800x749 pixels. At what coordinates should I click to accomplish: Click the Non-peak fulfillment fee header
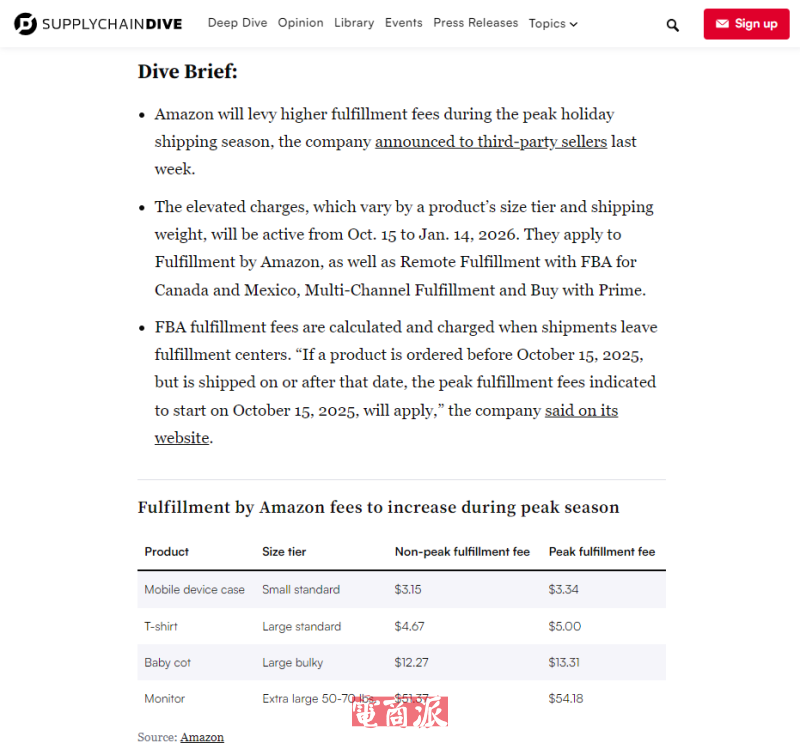coord(462,552)
